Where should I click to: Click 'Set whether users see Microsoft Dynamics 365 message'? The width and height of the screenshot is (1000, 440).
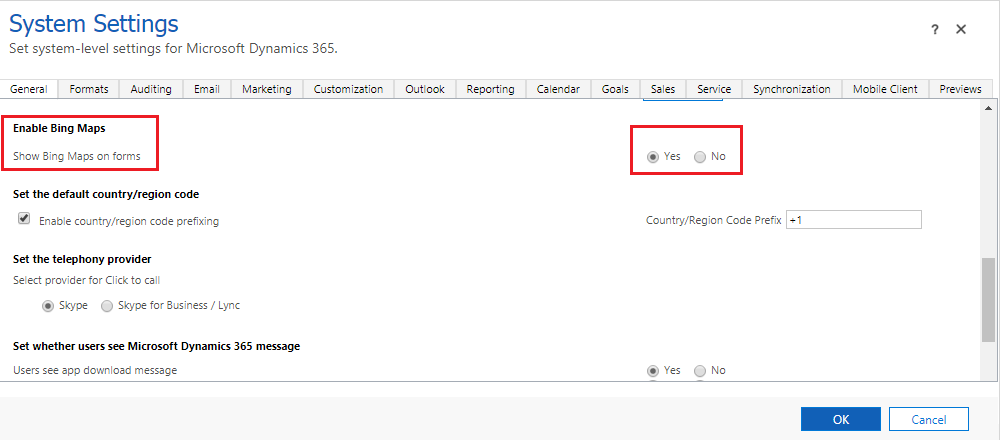[156, 346]
